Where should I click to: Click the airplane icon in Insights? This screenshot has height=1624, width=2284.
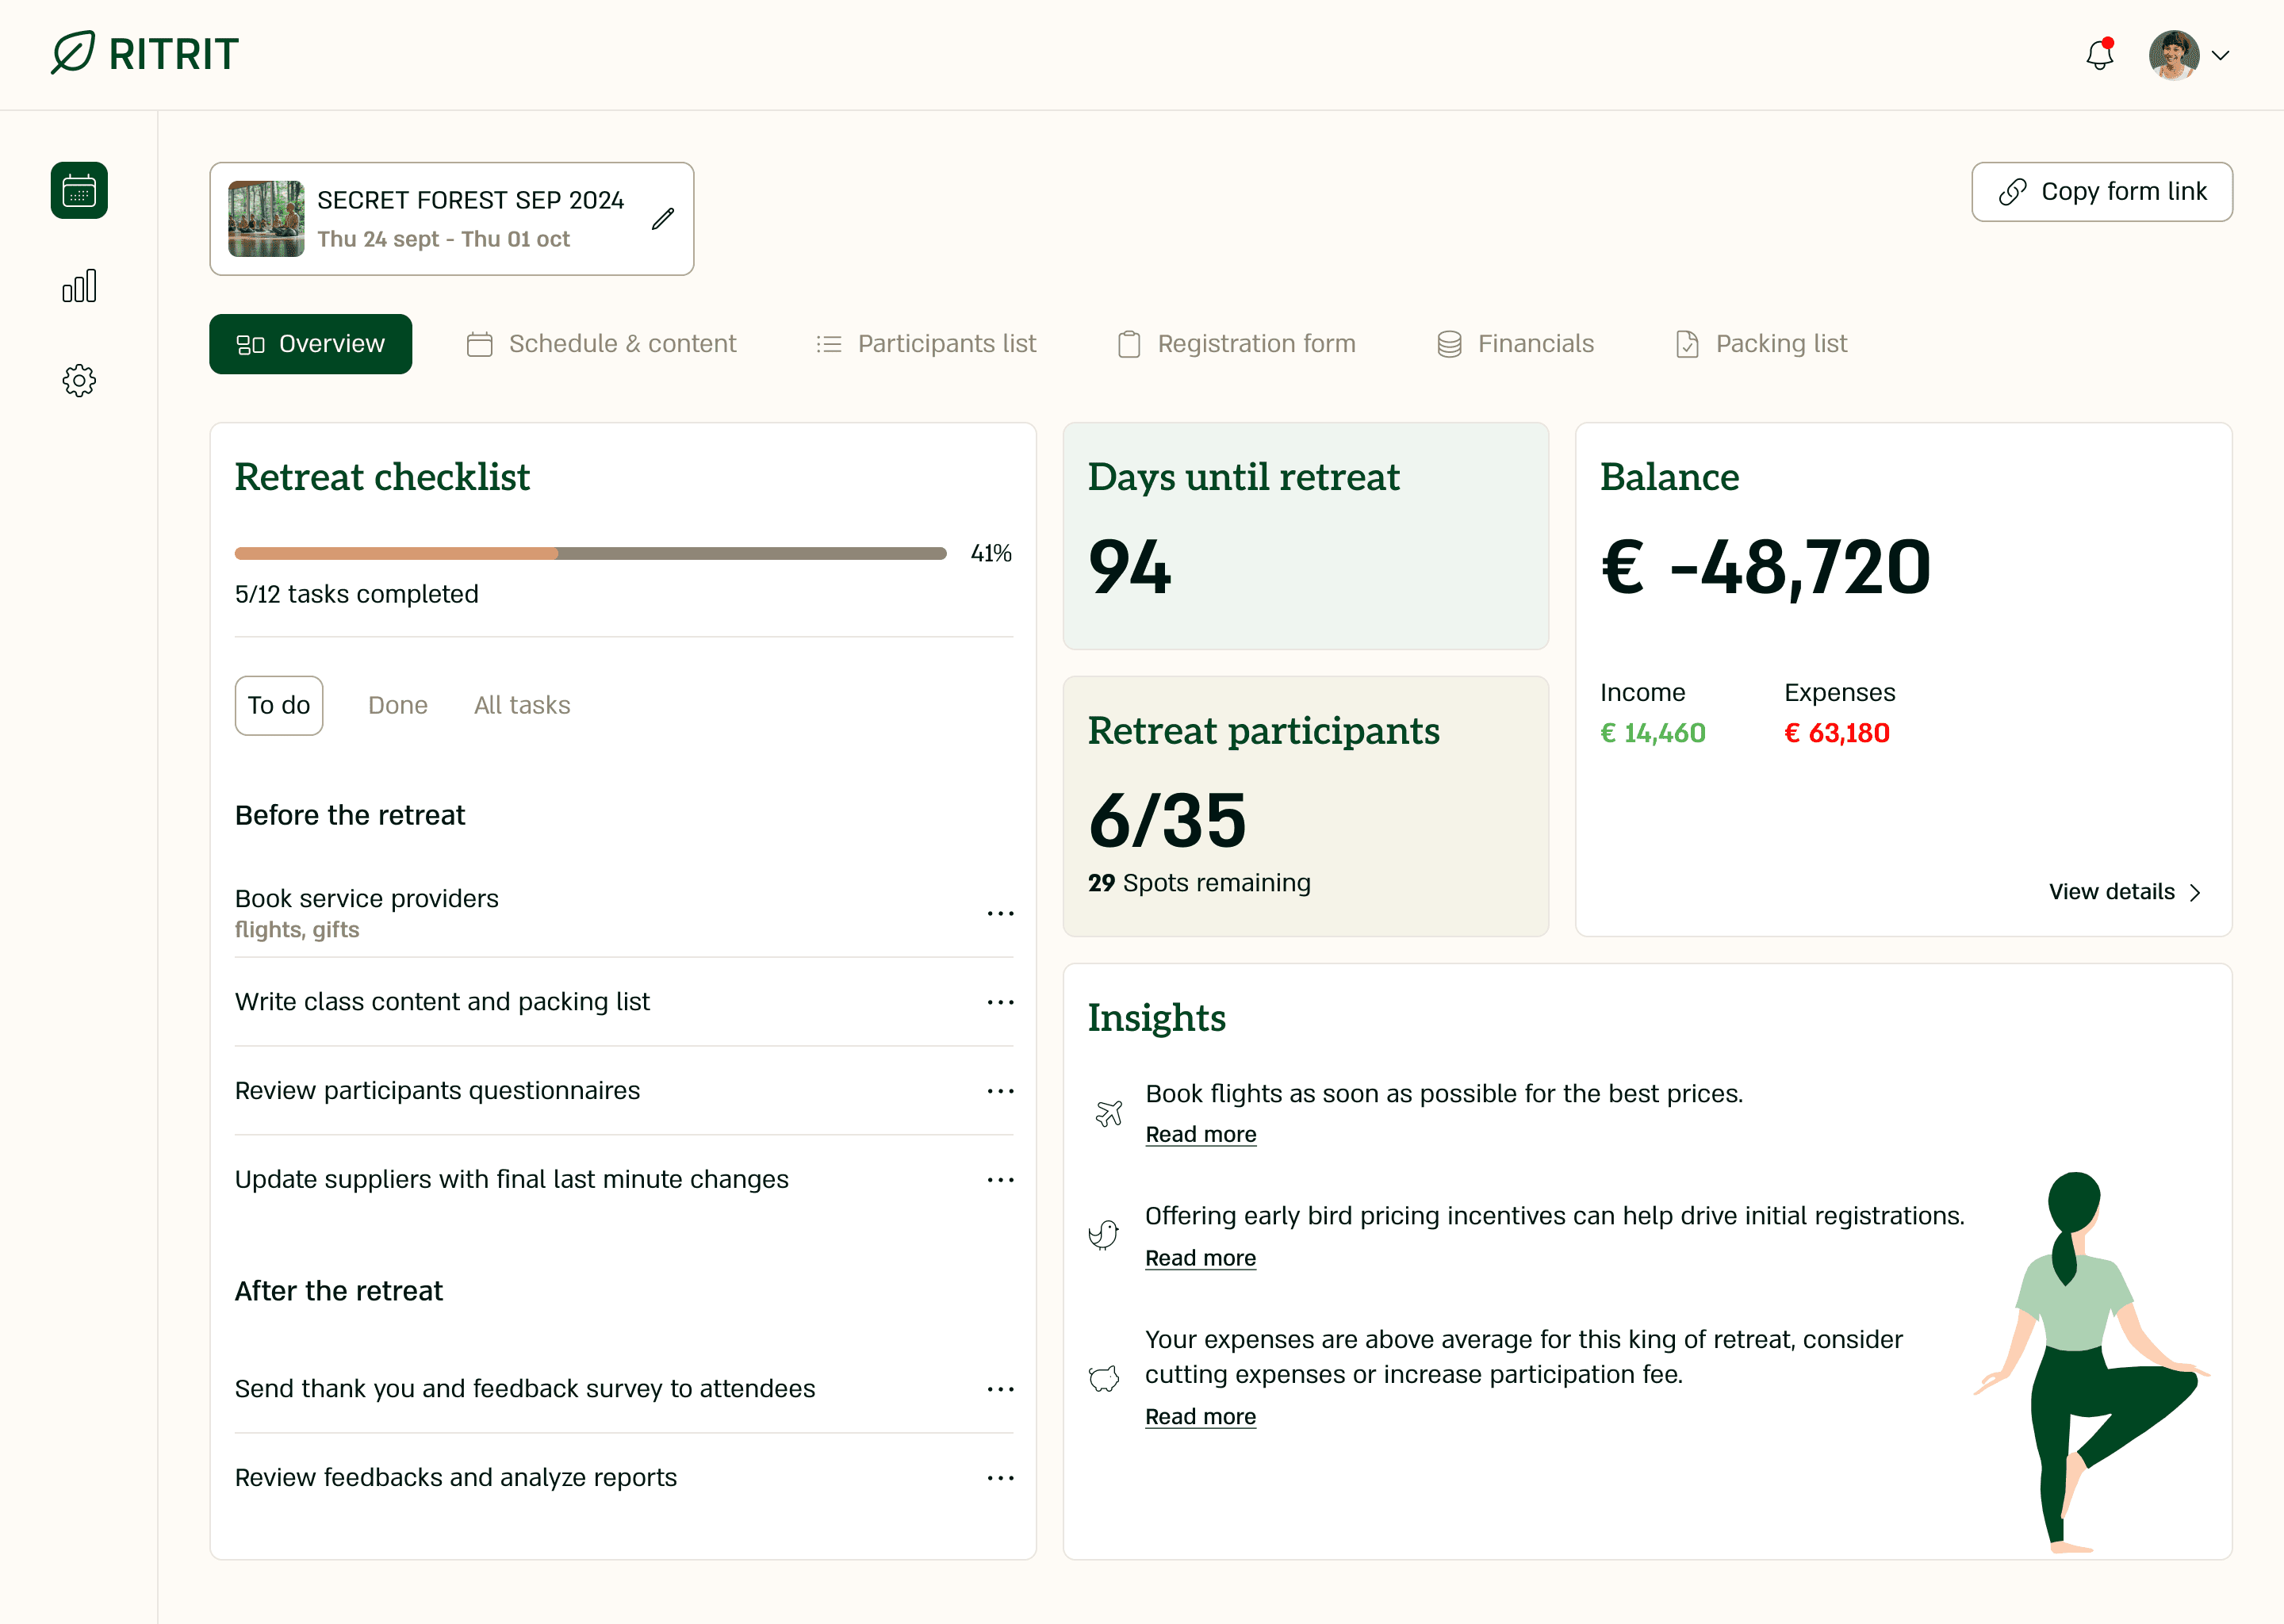click(1108, 1113)
